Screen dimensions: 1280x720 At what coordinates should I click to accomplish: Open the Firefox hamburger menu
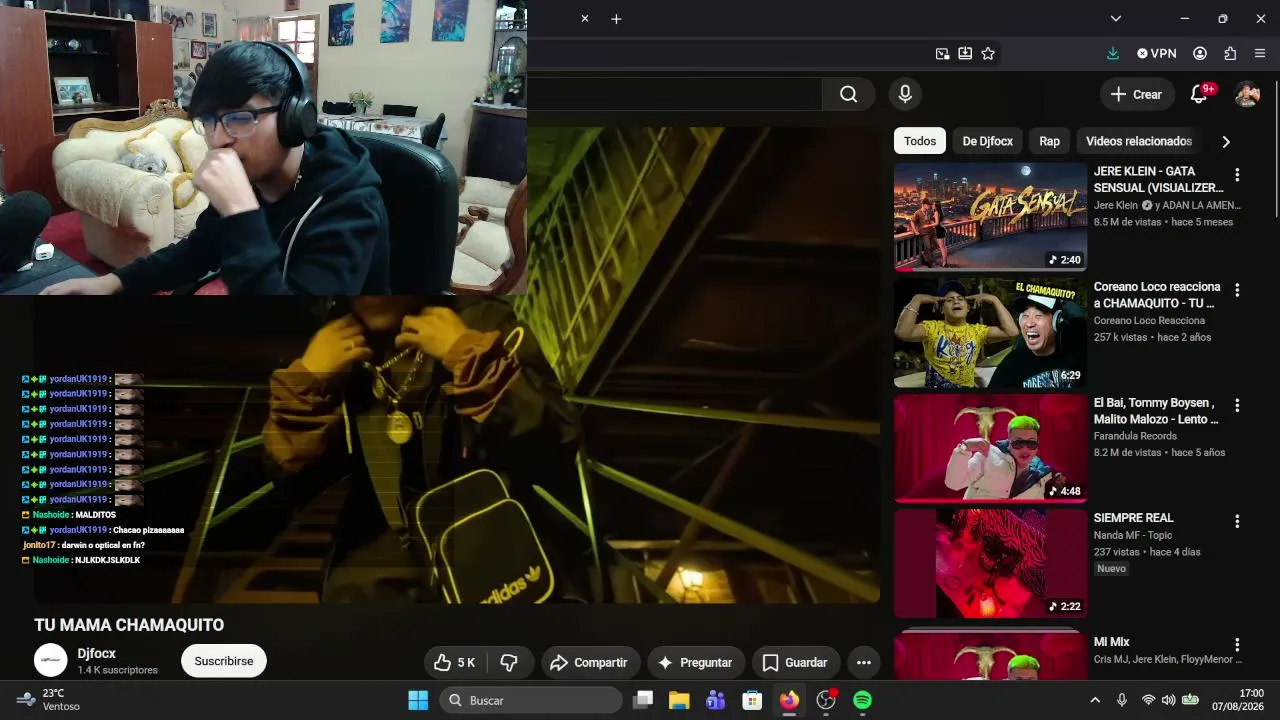(x=1260, y=53)
